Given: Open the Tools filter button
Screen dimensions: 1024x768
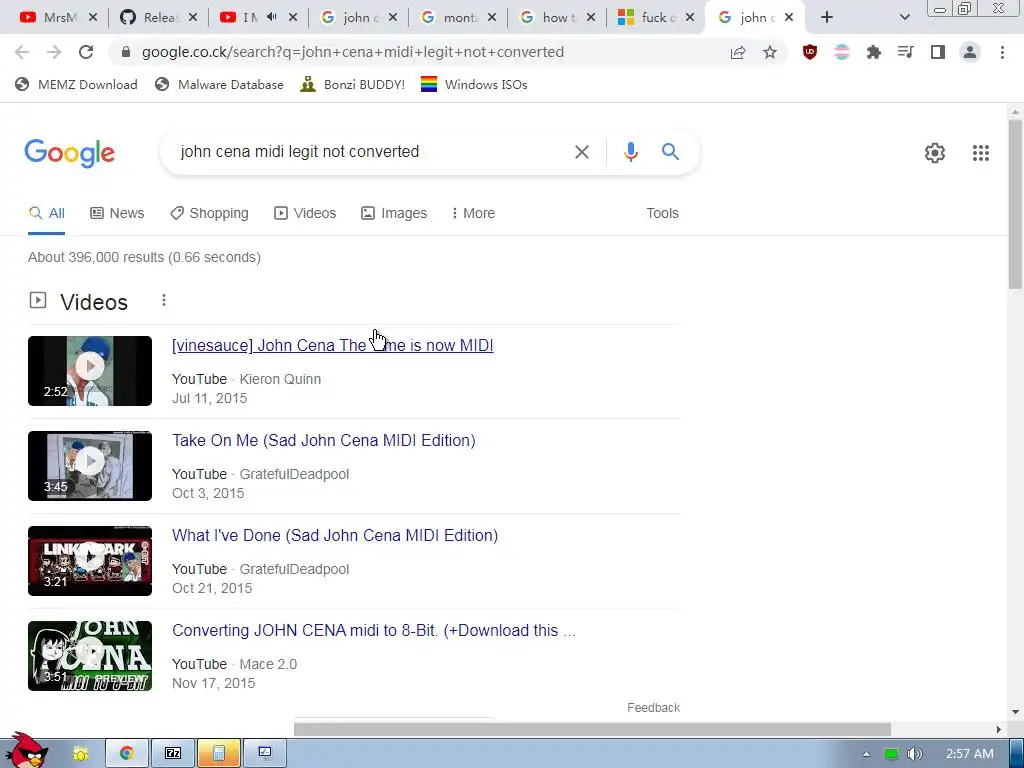Looking at the screenshot, I should point(662,213).
